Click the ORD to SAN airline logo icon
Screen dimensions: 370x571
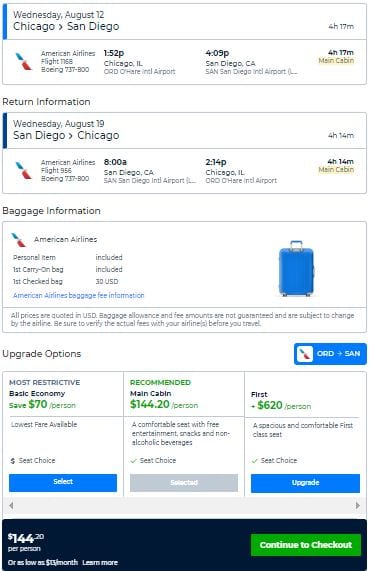pos(304,354)
